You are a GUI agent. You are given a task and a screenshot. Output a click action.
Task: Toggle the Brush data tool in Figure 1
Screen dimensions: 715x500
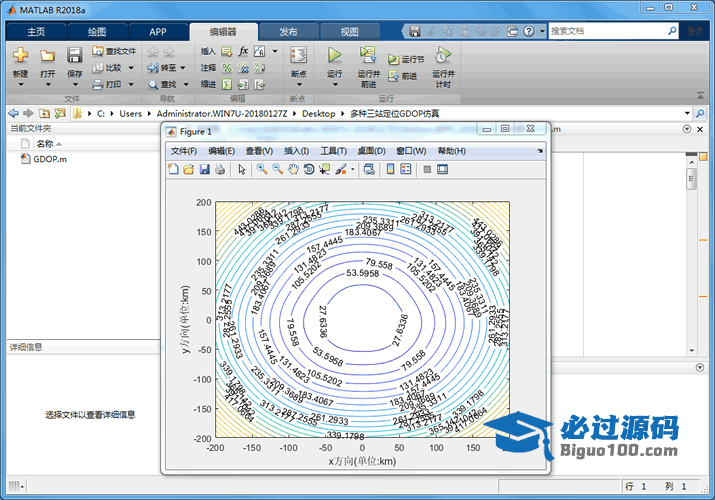tap(341, 170)
